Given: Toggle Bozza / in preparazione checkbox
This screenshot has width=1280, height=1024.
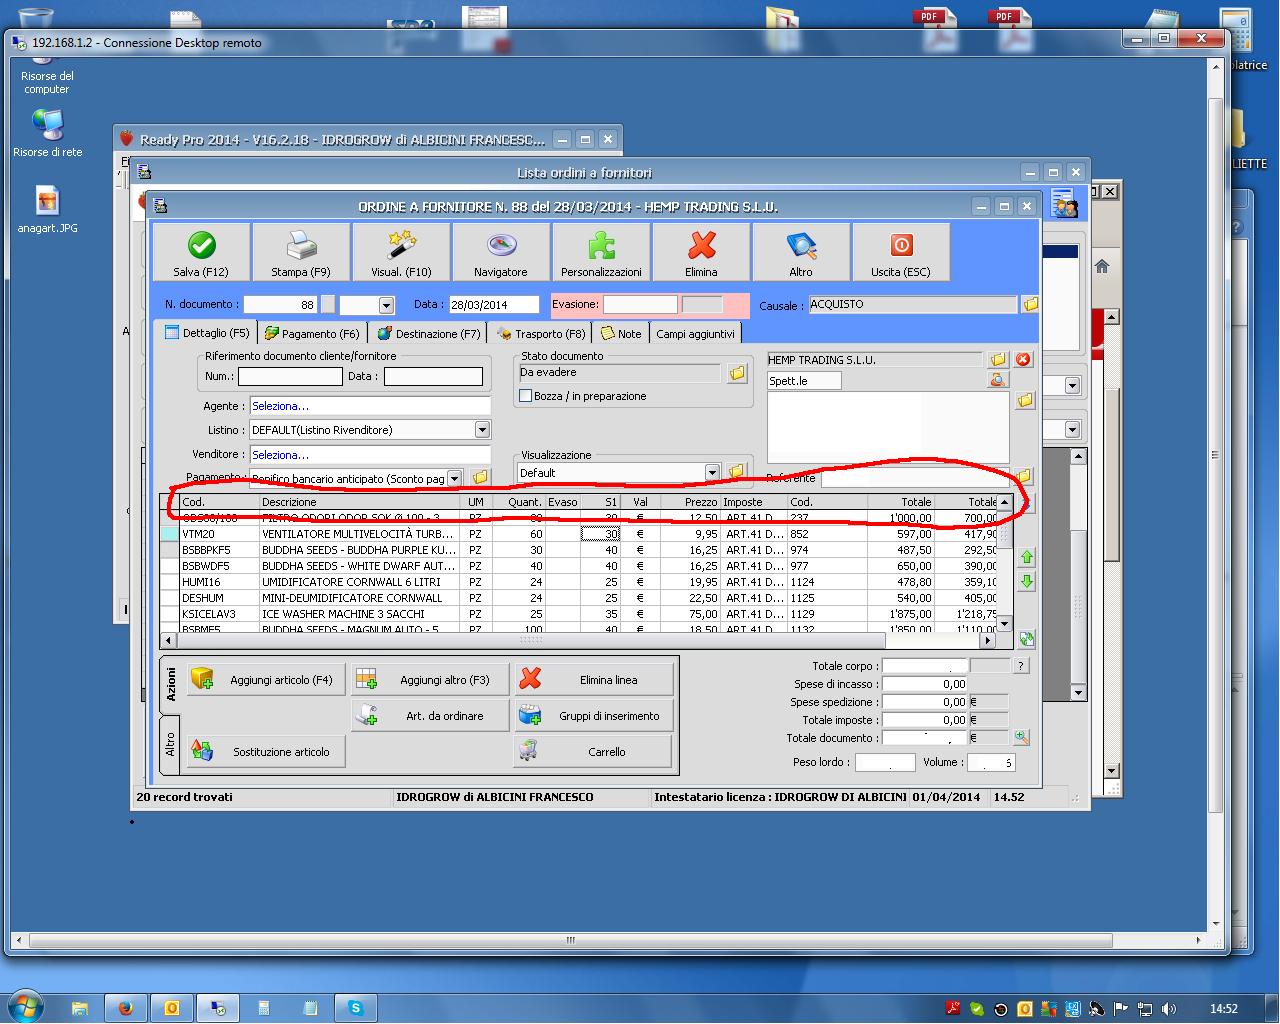Looking at the screenshot, I should pyautogui.click(x=525, y=396).
